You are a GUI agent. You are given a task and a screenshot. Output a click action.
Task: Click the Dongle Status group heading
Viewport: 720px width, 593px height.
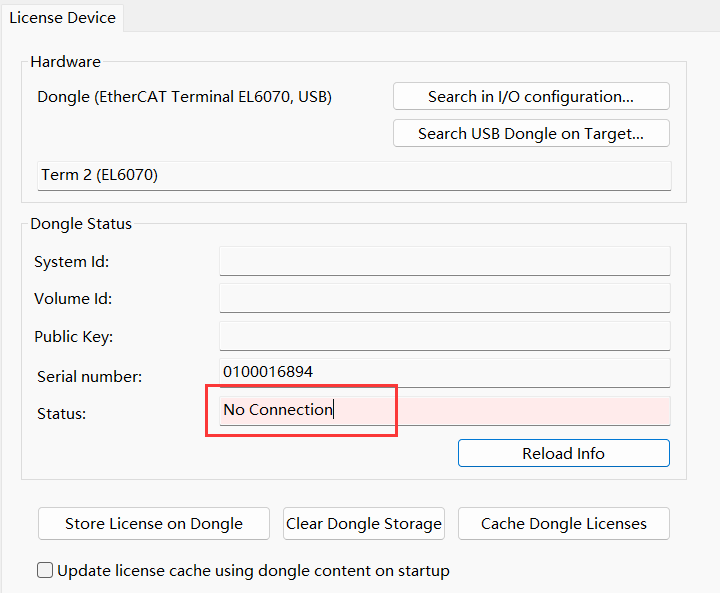[81, 224]
